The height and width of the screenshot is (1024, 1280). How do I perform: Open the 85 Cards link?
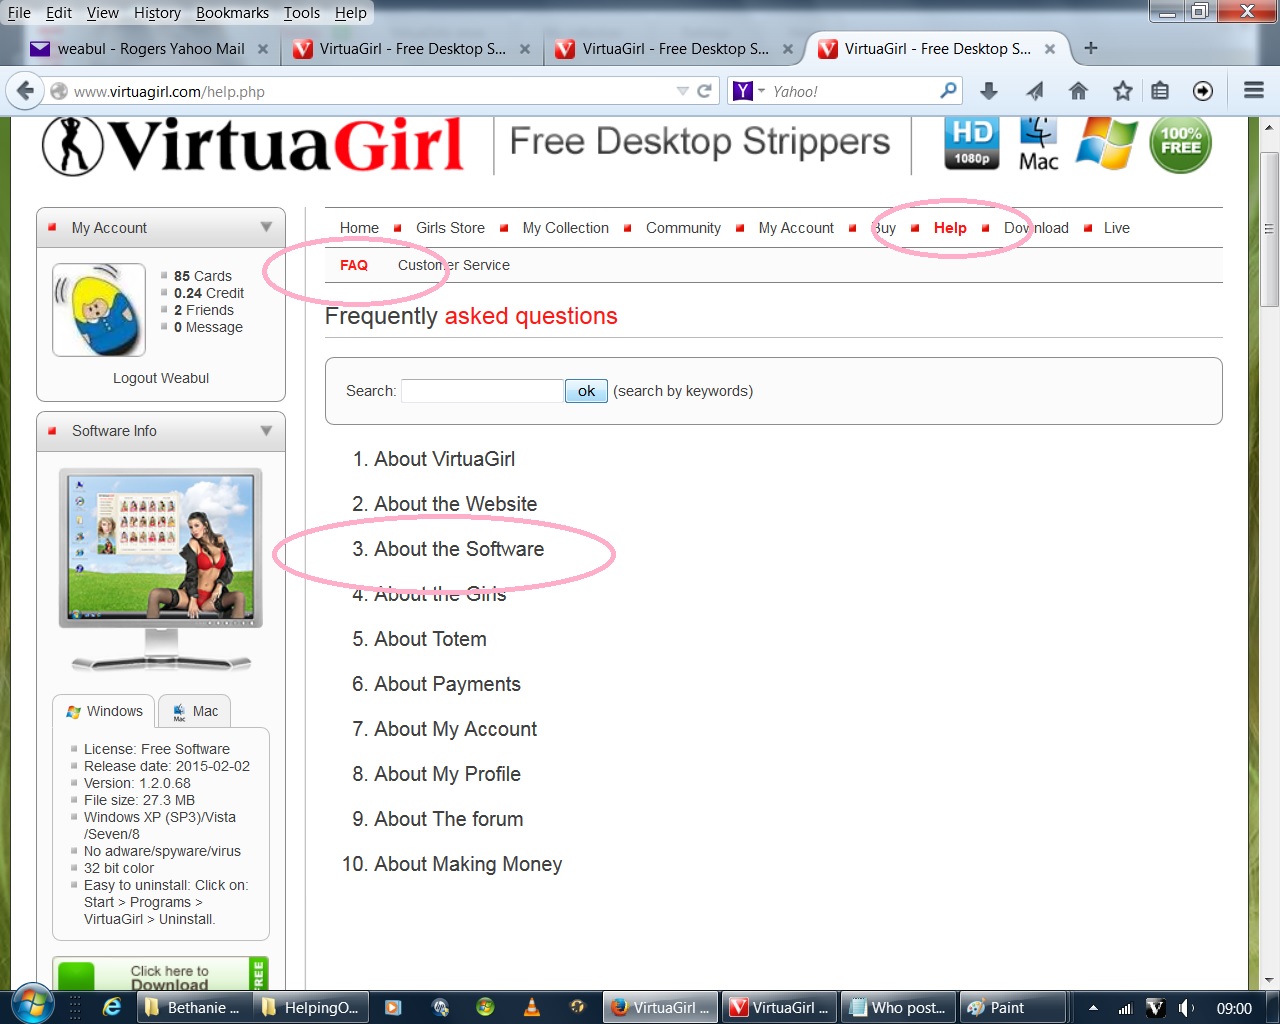click(202, 276)
